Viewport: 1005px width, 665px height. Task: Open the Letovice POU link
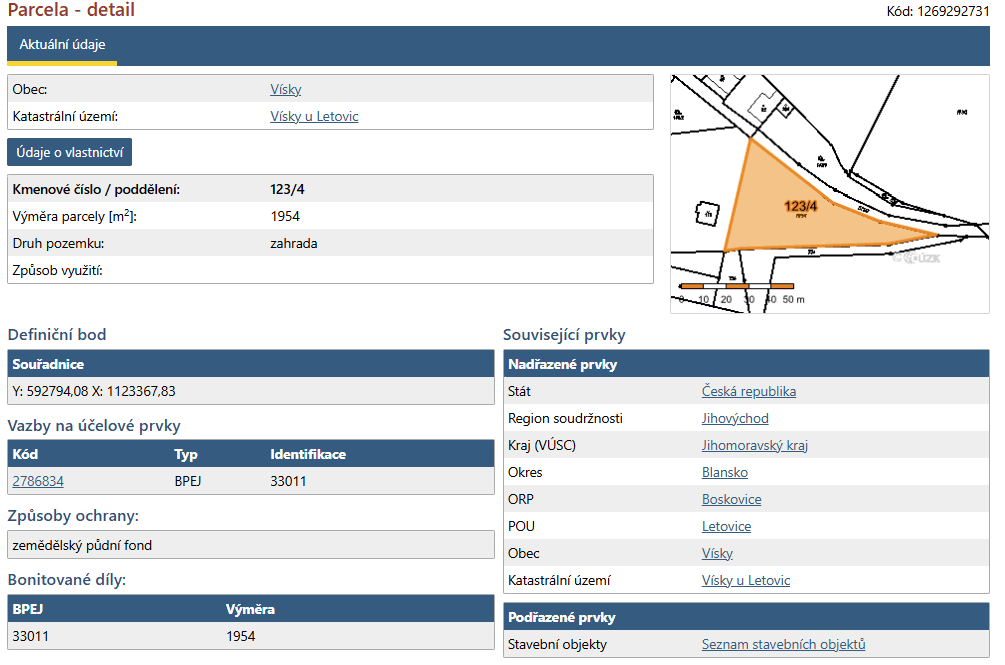tap(727, 526)
